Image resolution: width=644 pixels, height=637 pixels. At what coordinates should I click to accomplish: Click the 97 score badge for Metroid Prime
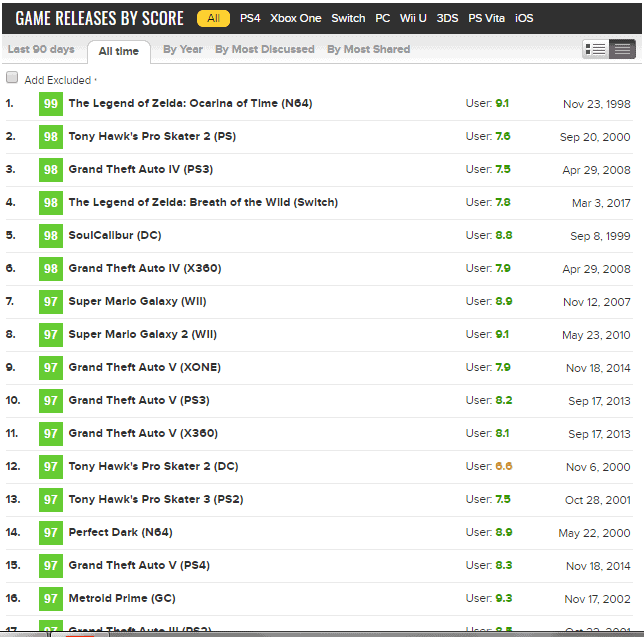[x=51, y=599]
